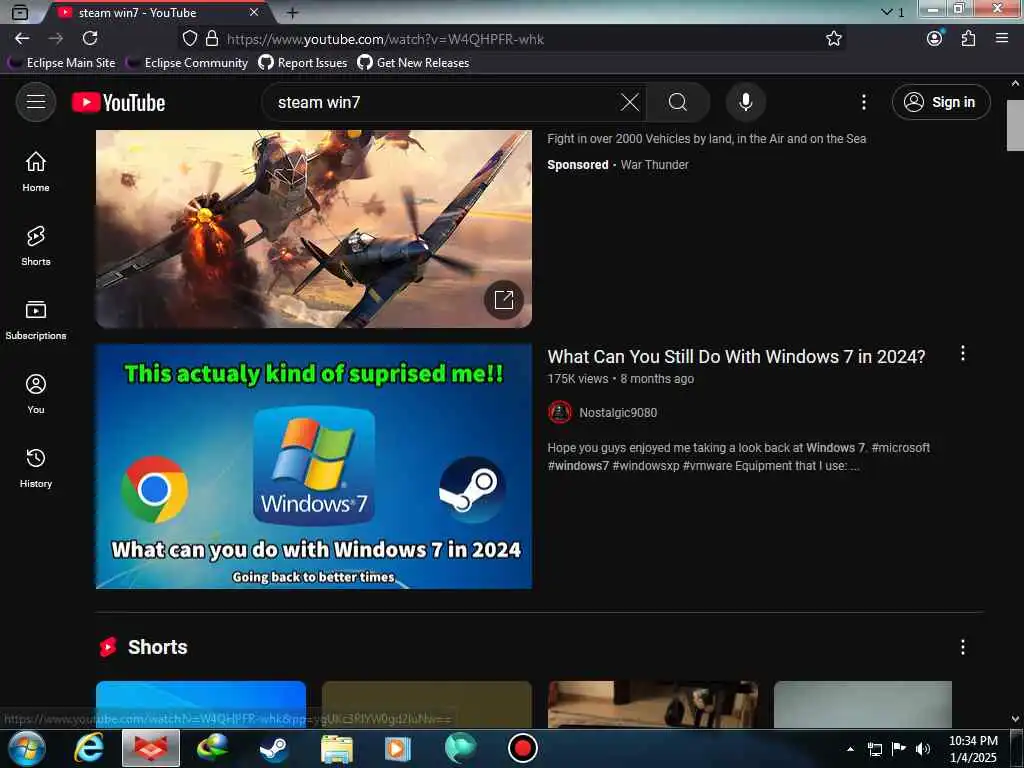Open Subscriptions in sidebar
The width and height of the screenshot is (1024, 768).
pyautogui.click(x=36, y=319)
